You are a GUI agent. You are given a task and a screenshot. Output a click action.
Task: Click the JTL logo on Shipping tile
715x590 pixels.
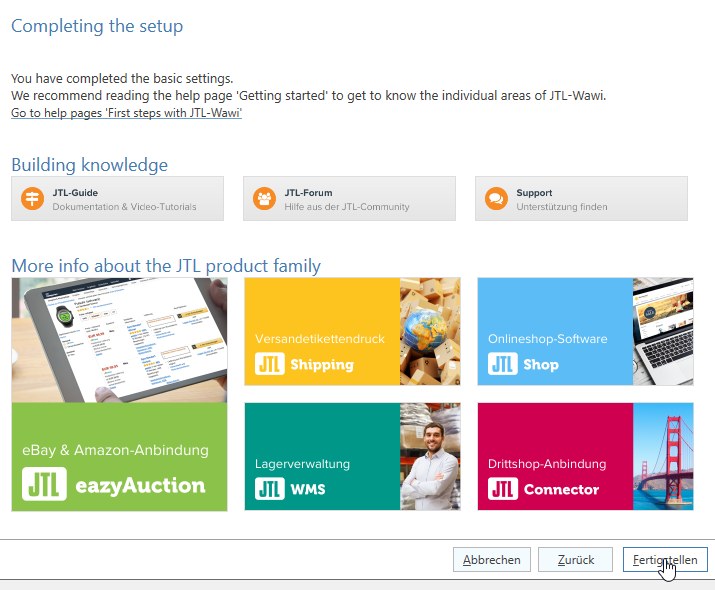tap(269, 364)
